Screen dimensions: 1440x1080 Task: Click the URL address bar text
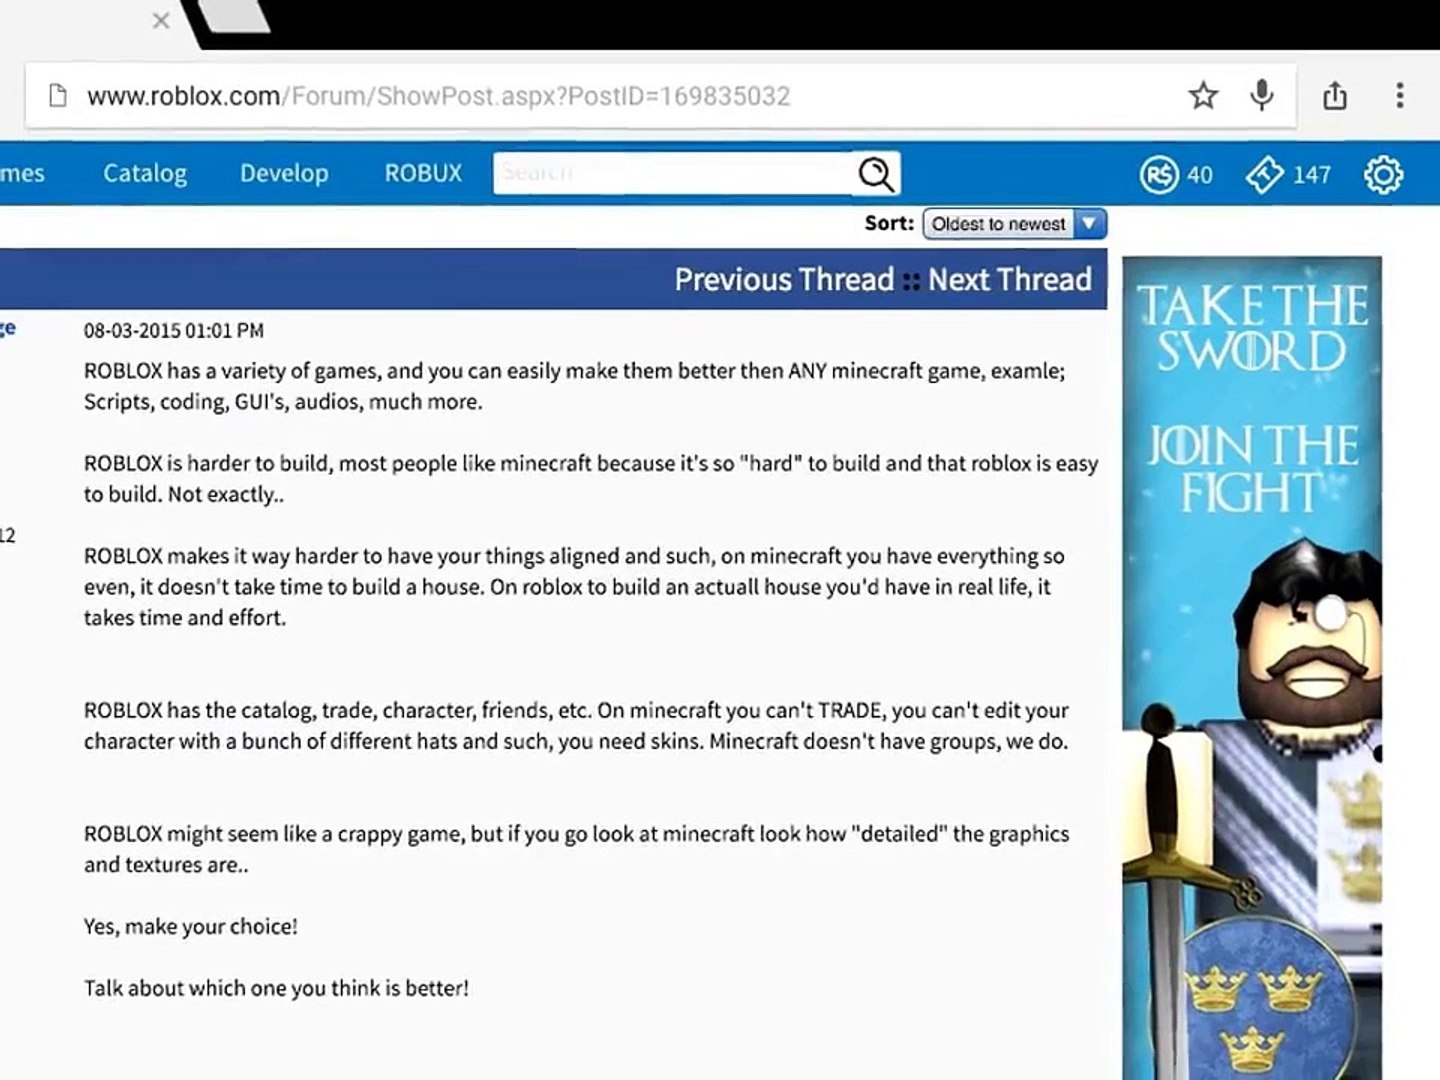click(x=438, y=96)
